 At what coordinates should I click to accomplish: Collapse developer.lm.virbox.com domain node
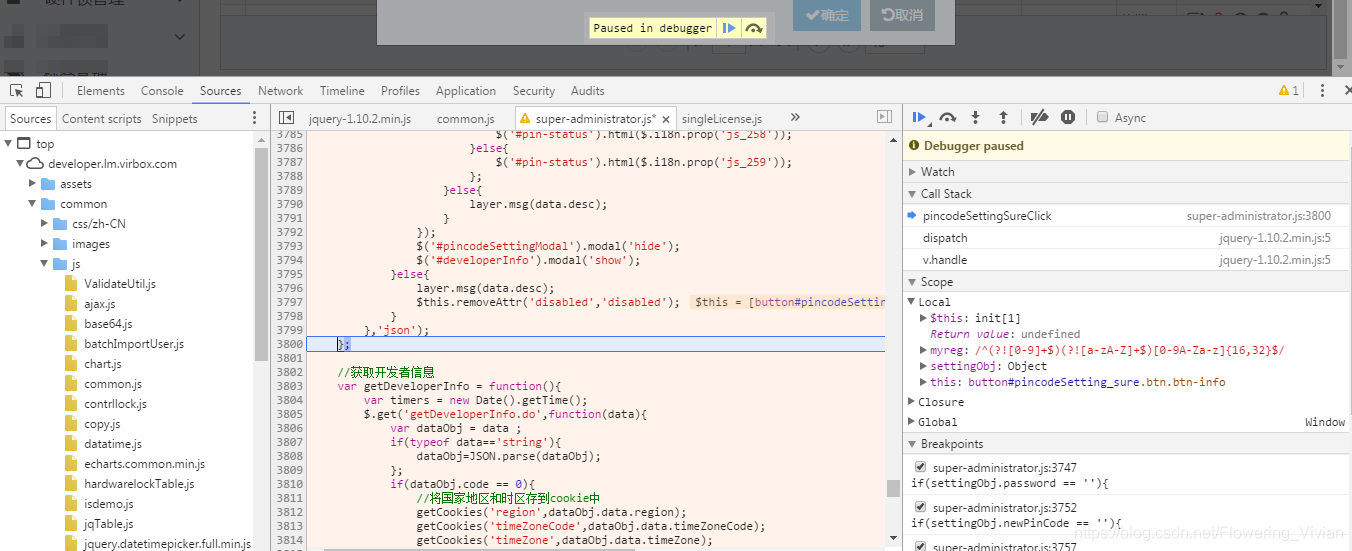click(20, 164)
